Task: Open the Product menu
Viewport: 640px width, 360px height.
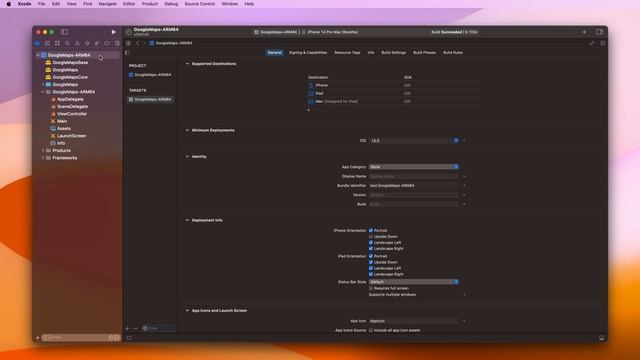Action: [150, 4]
